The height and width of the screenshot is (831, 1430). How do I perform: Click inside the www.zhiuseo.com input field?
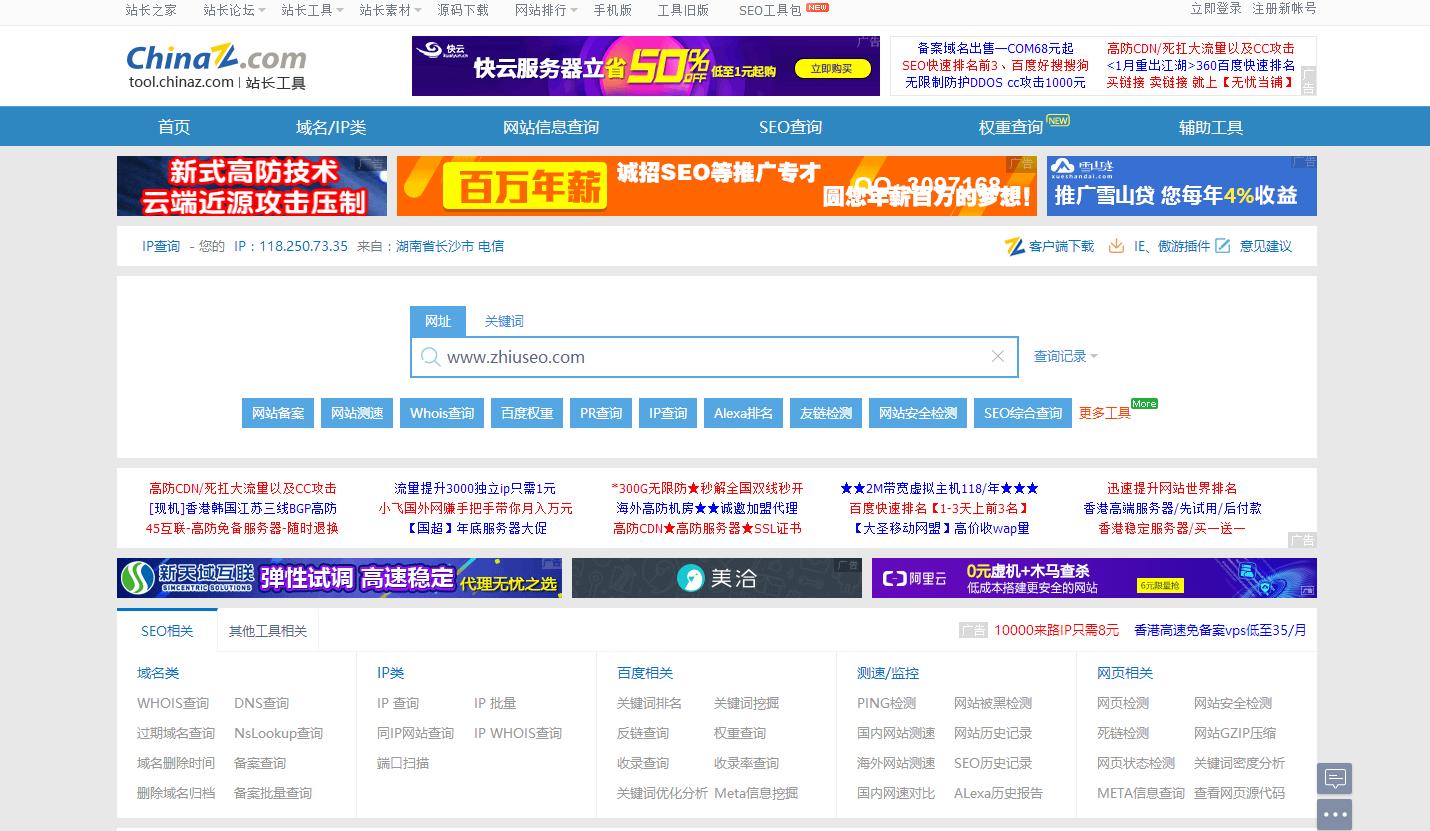coord(700,357)
